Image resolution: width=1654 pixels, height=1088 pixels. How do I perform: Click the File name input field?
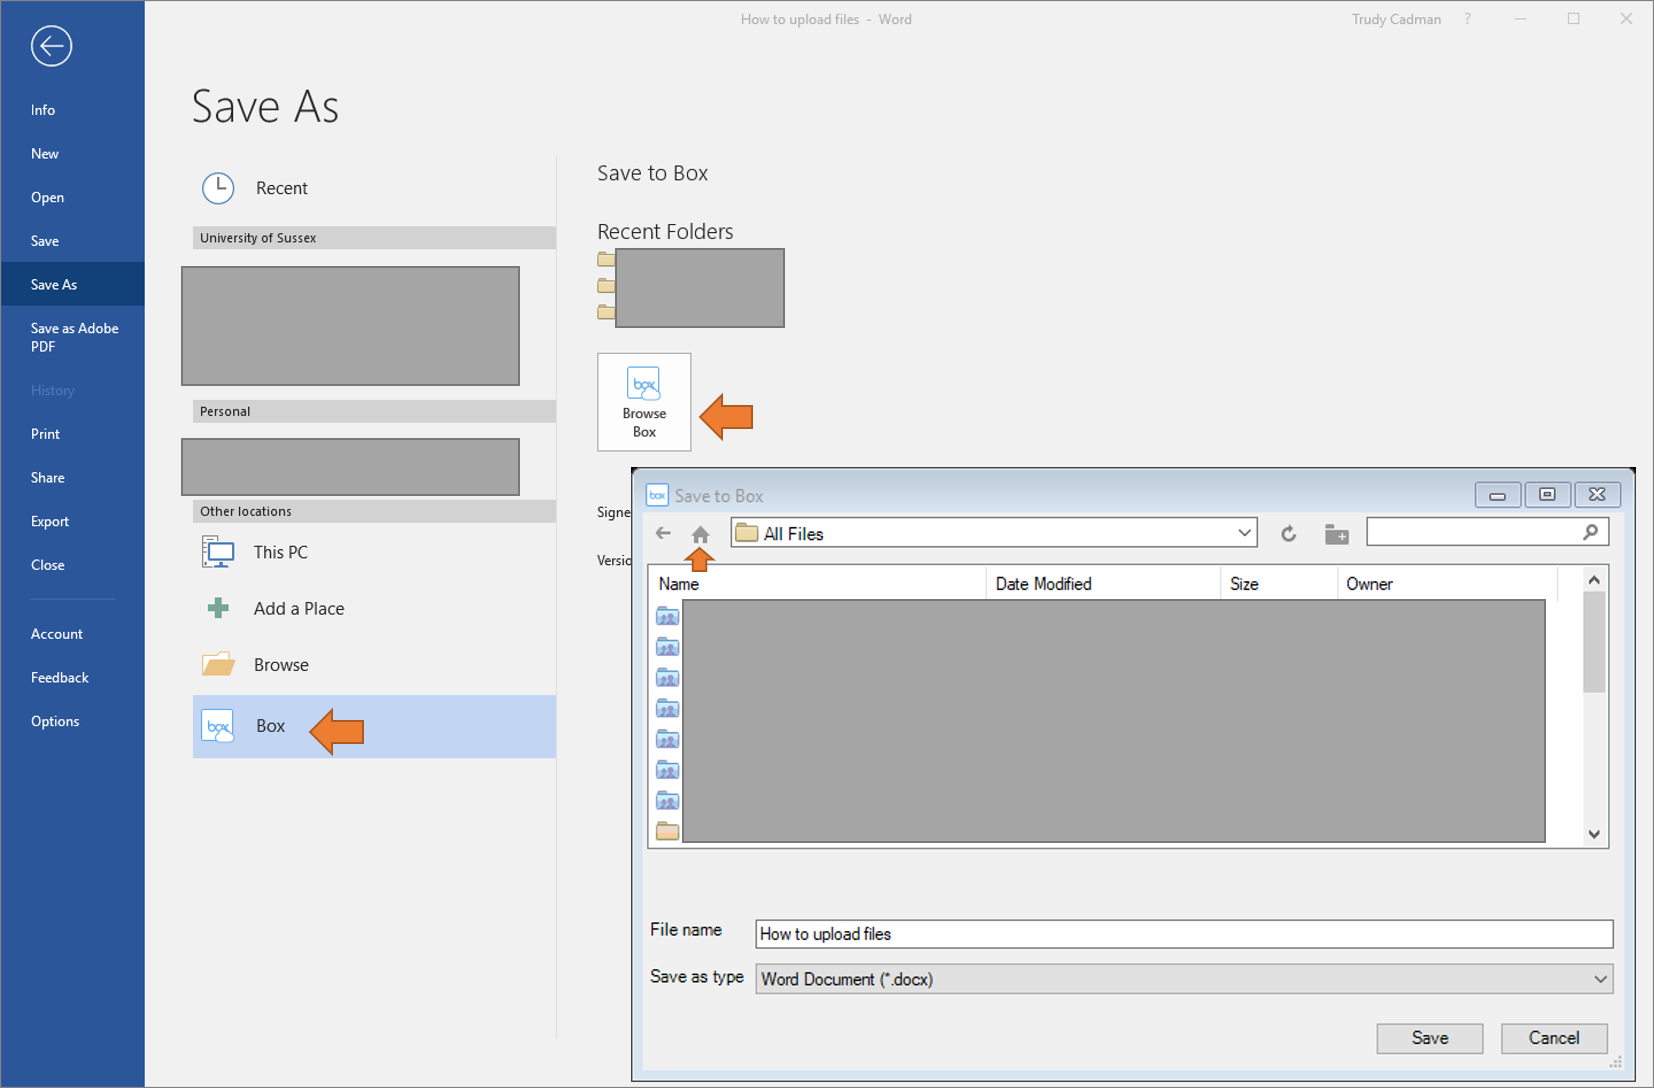(1184, 934)
